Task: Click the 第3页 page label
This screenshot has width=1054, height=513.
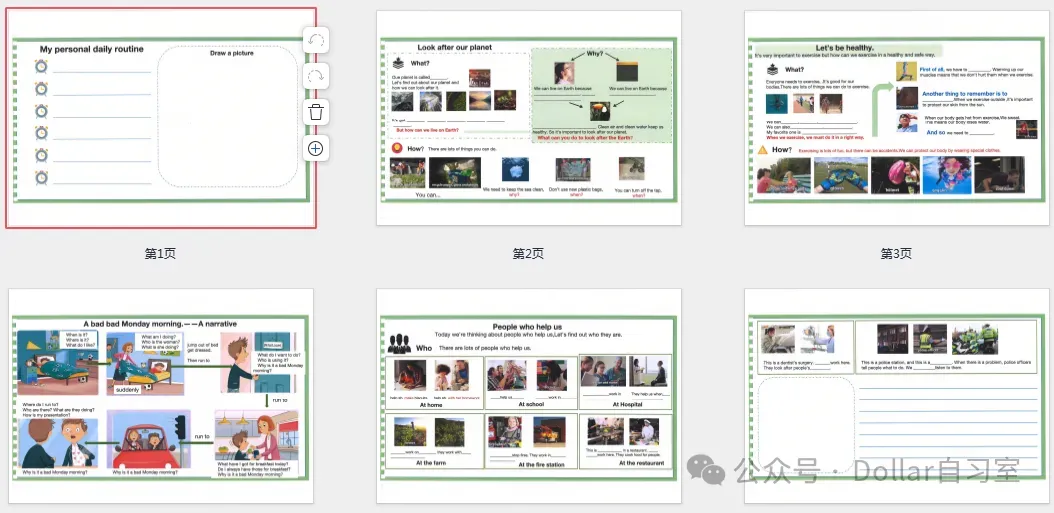Action: (896, 254)
